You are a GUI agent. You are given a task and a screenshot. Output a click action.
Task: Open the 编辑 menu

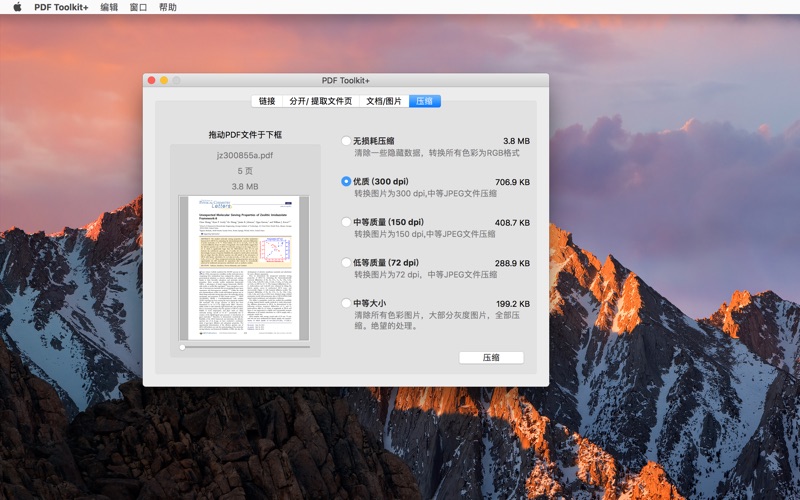[x=109, y=7]
